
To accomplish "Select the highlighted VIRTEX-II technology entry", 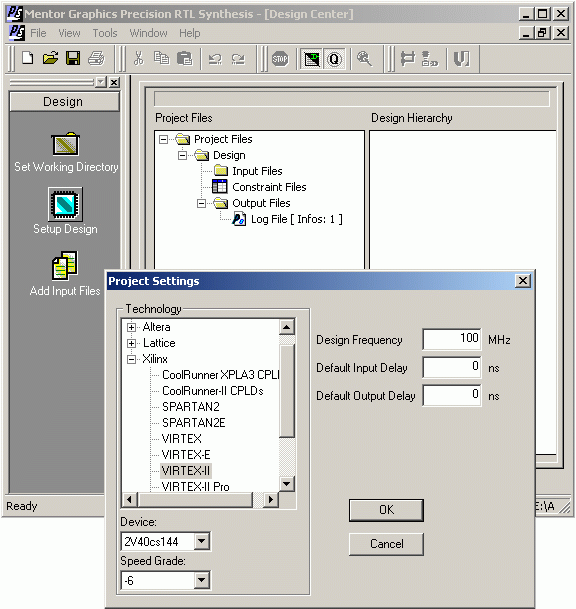I will pyautogui.click(x=186, y=470).
